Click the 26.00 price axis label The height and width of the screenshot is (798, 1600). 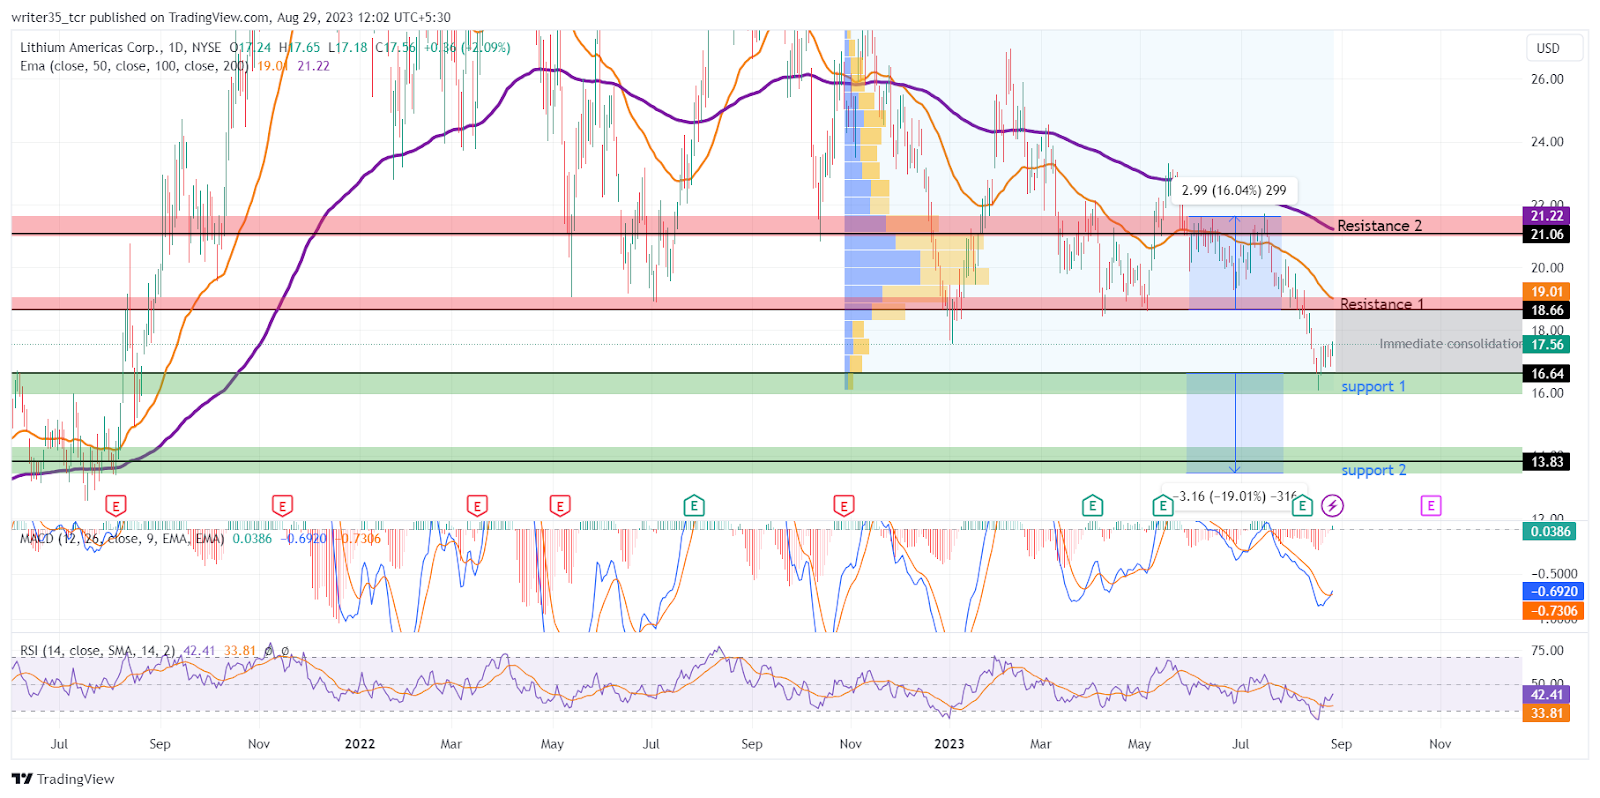(1547, 79)
